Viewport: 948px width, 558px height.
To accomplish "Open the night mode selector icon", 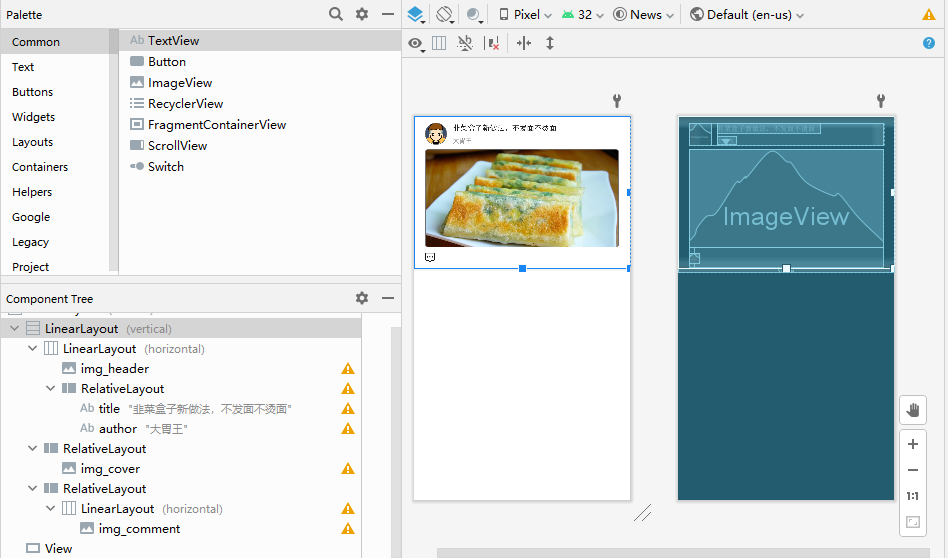I will pyautogui.click(x=474, y=15).
